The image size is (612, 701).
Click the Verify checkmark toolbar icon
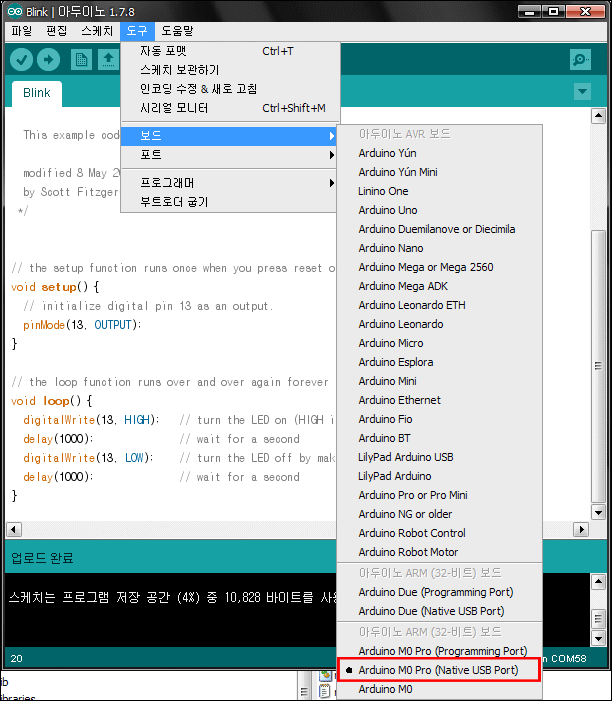[x=21, y=59]
